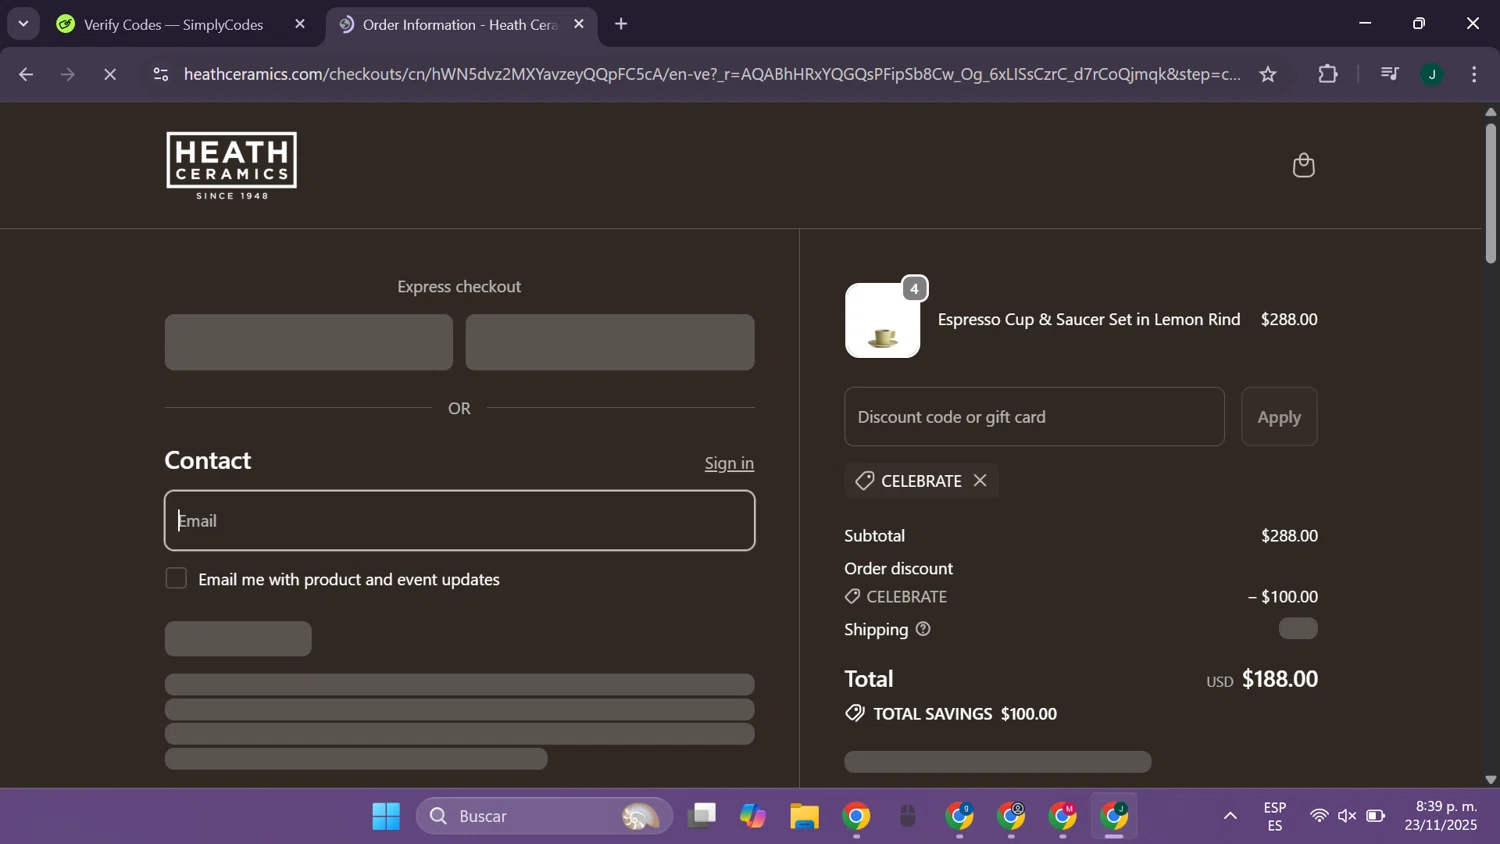
Task: Bookmark this page with the star icon
Action: tap(1268, 74)
